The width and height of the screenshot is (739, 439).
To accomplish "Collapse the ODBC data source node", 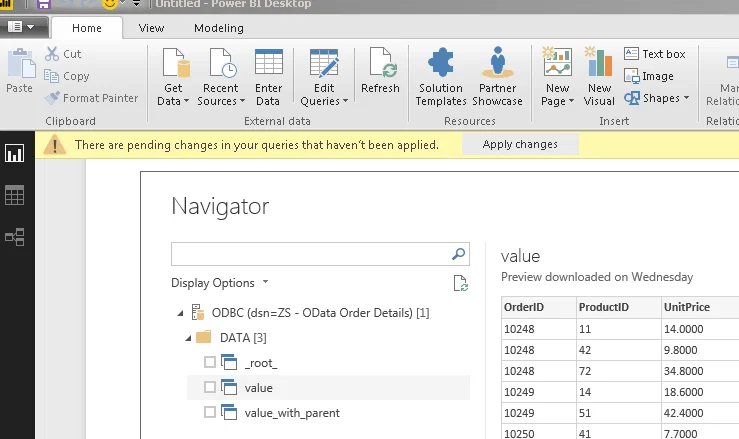I will 180,313.
